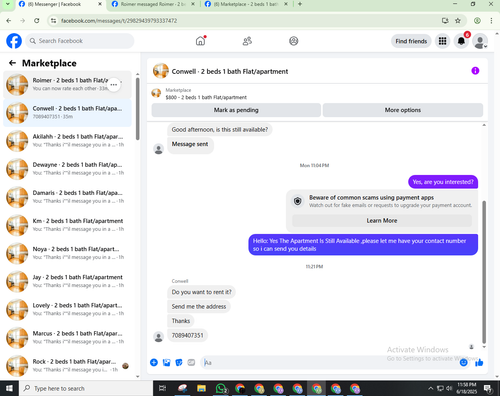Click the chat list scrollbar

(x=138, y=109)
